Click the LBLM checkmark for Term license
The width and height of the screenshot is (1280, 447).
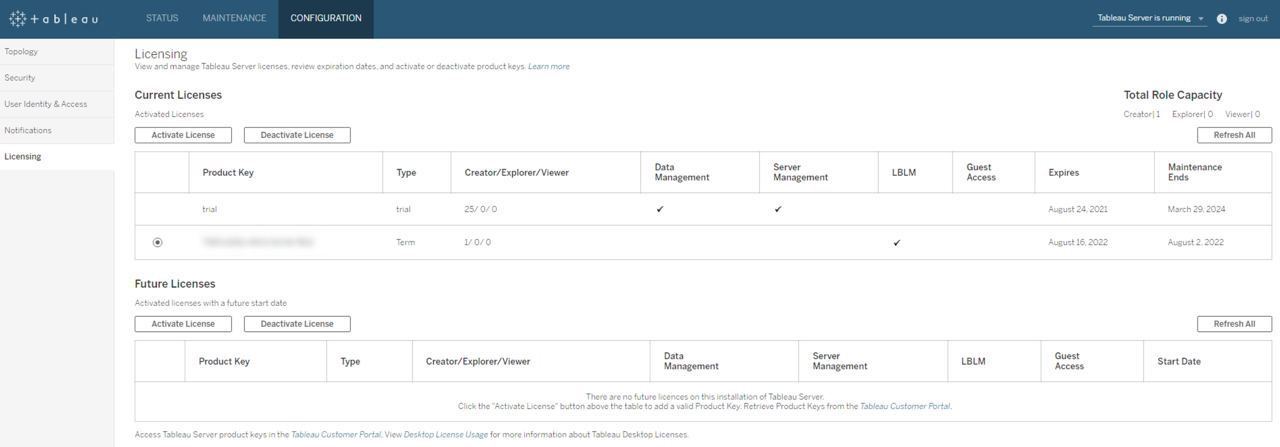pyautogui.click(x=897, y=242)
